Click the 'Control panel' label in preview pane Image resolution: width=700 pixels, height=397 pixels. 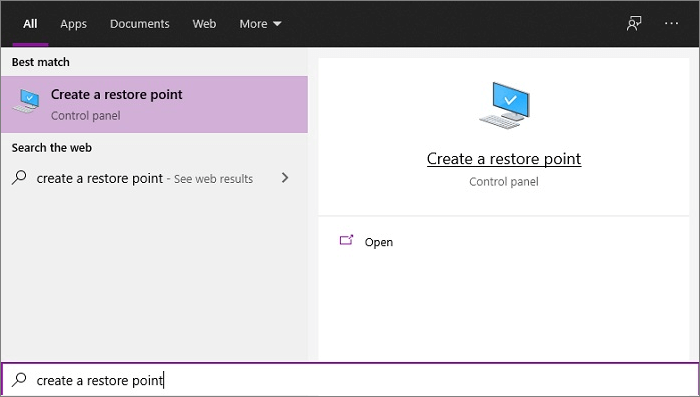504,182
